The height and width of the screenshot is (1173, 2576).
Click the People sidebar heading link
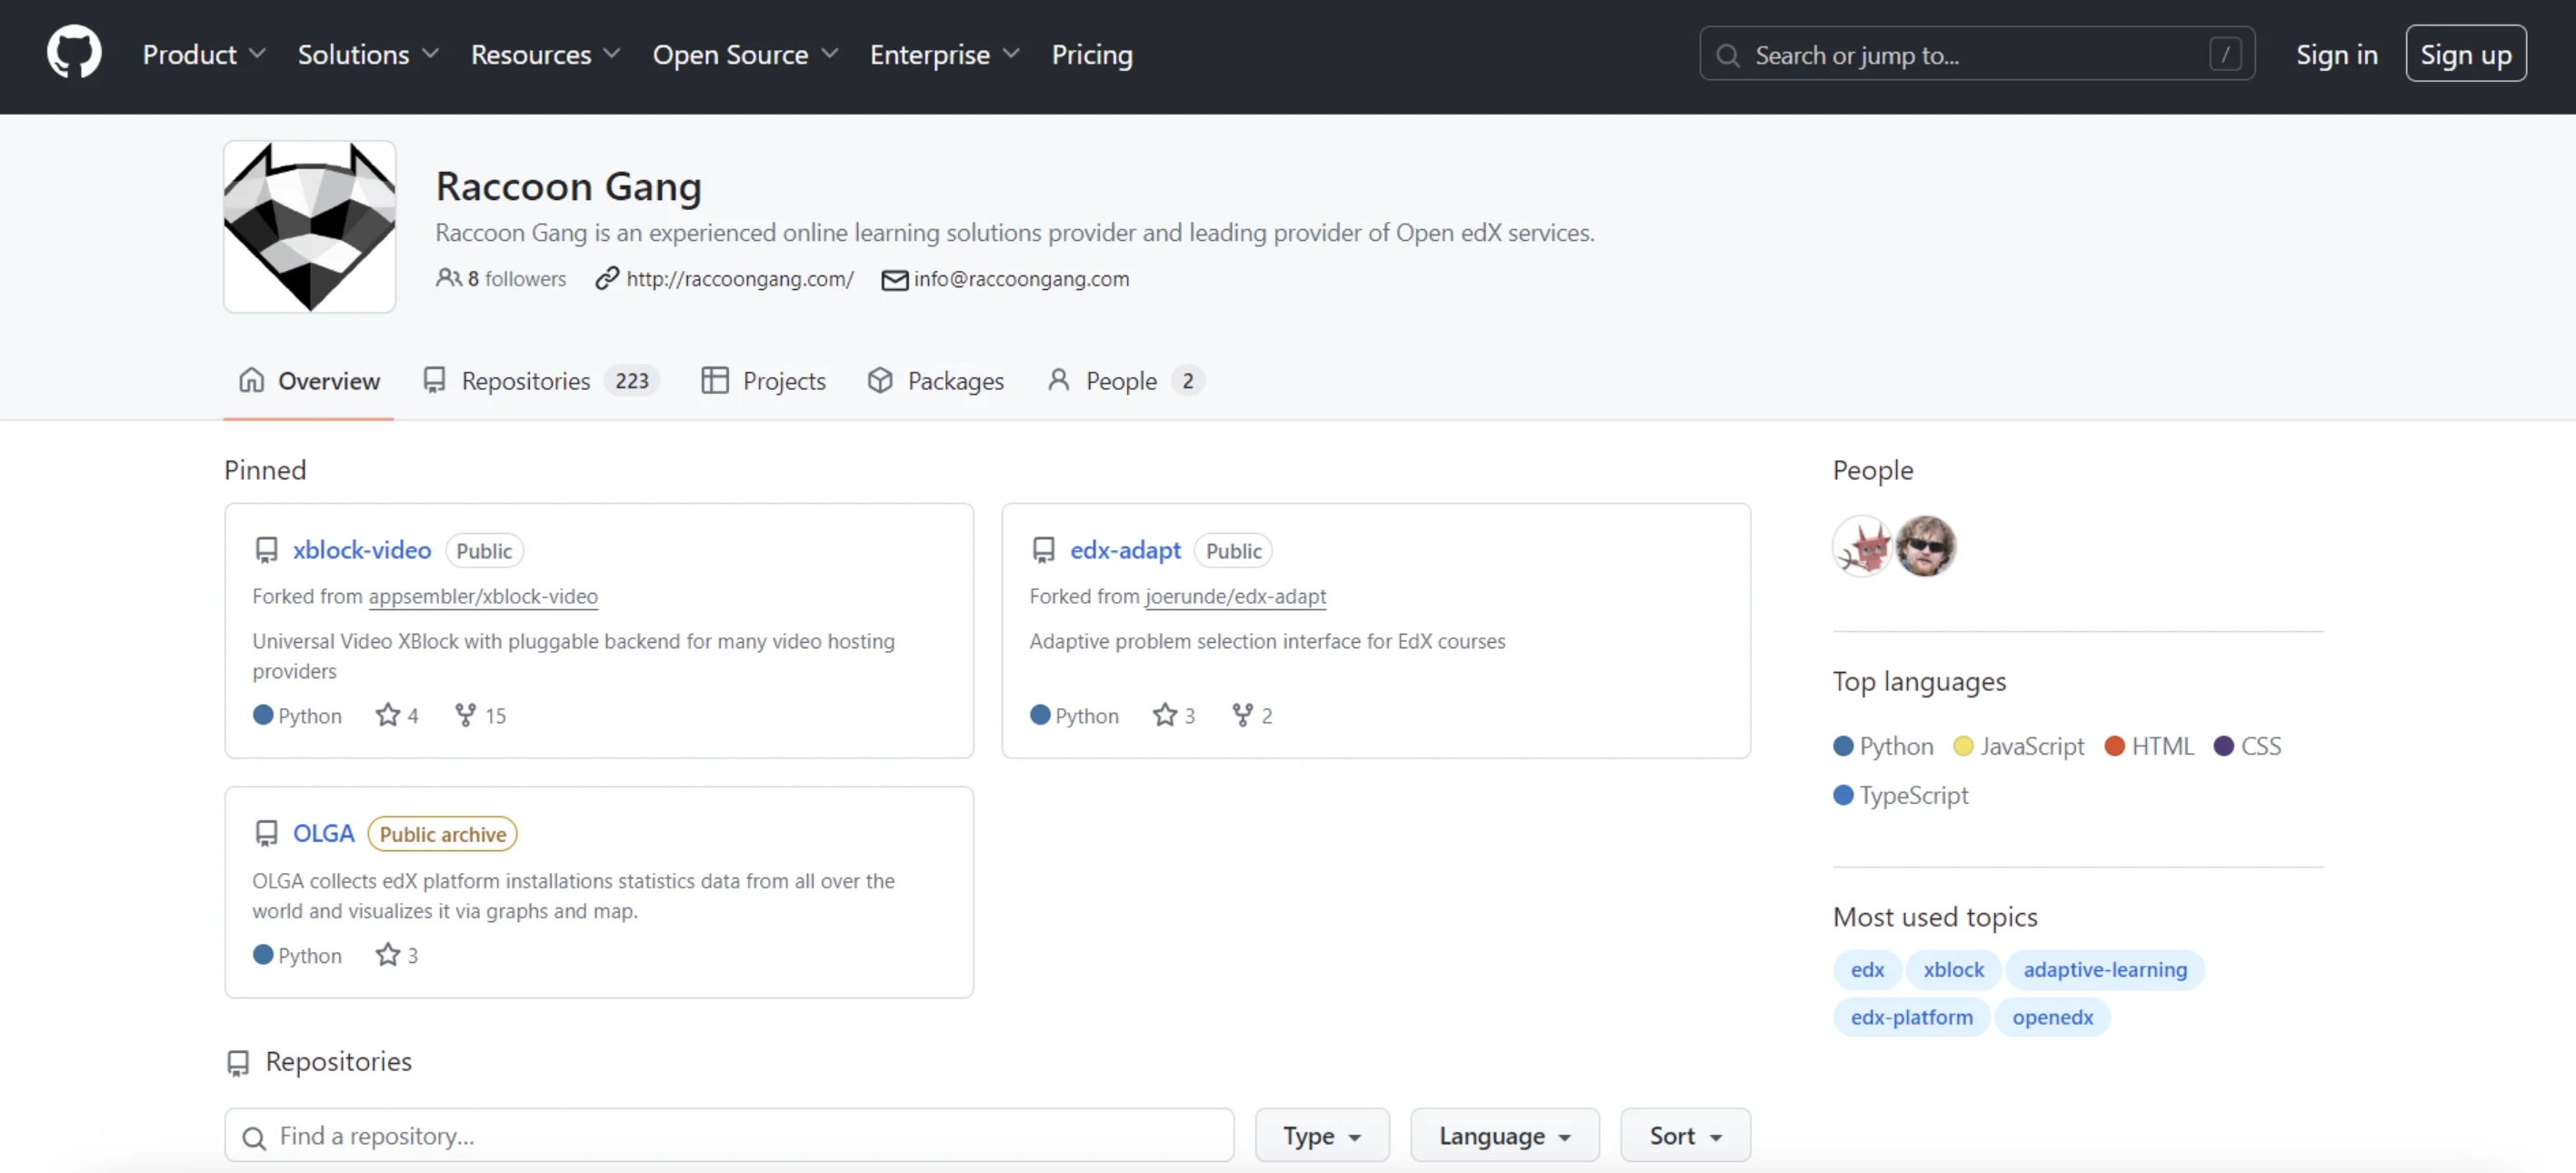click(x=1872, y=470)
